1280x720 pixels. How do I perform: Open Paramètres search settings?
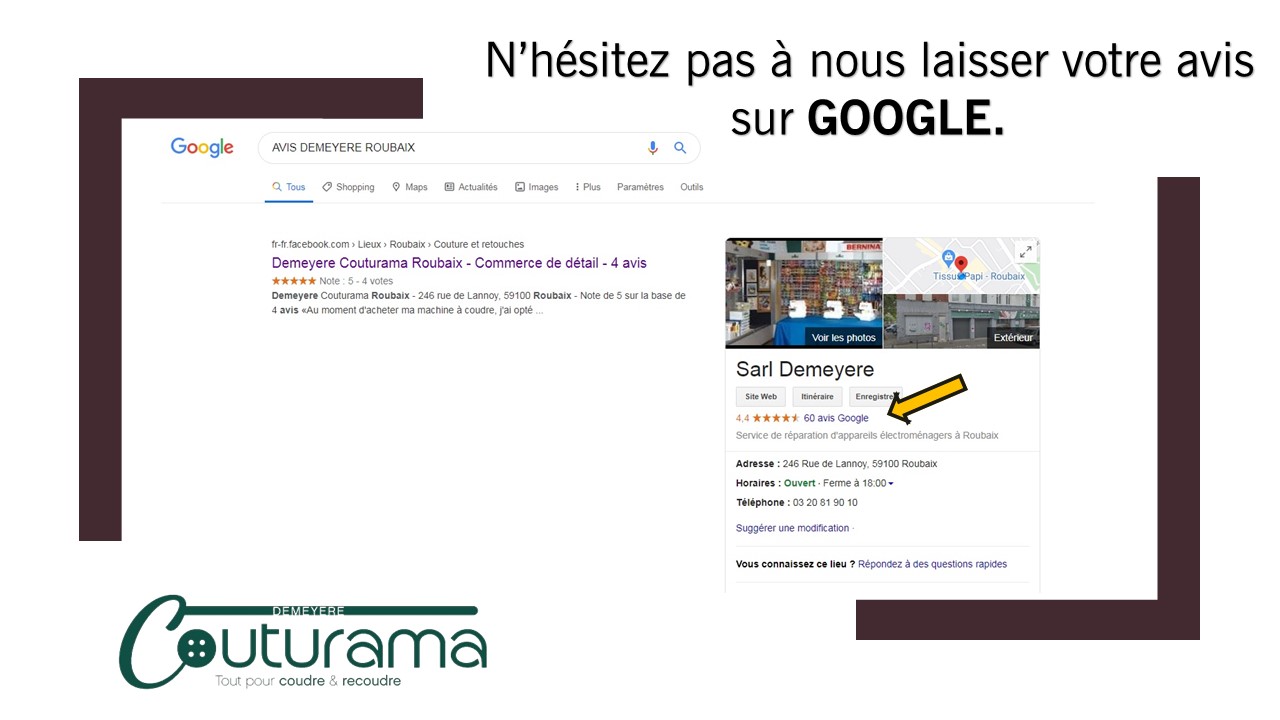click(x=640, y=187)
